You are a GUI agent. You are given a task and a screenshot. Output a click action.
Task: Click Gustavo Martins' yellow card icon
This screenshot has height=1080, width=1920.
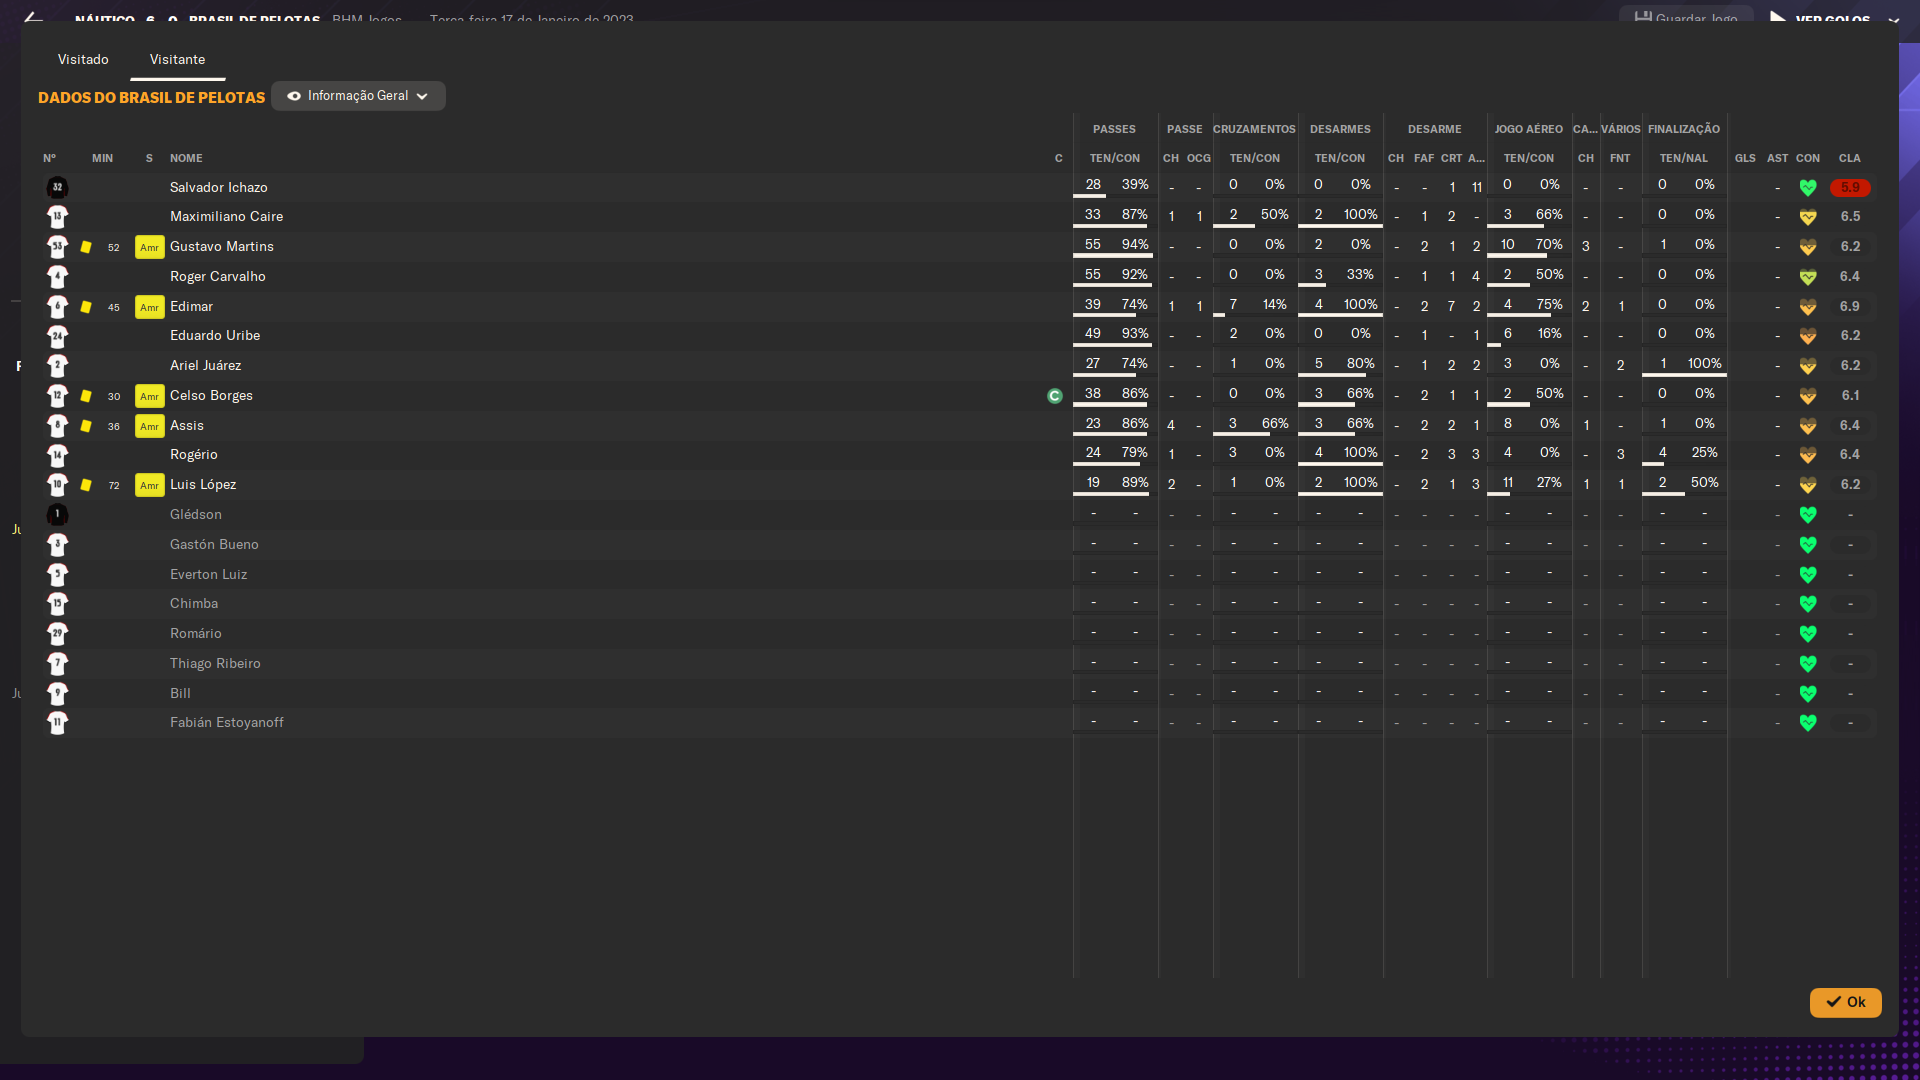tap(86, 247)
